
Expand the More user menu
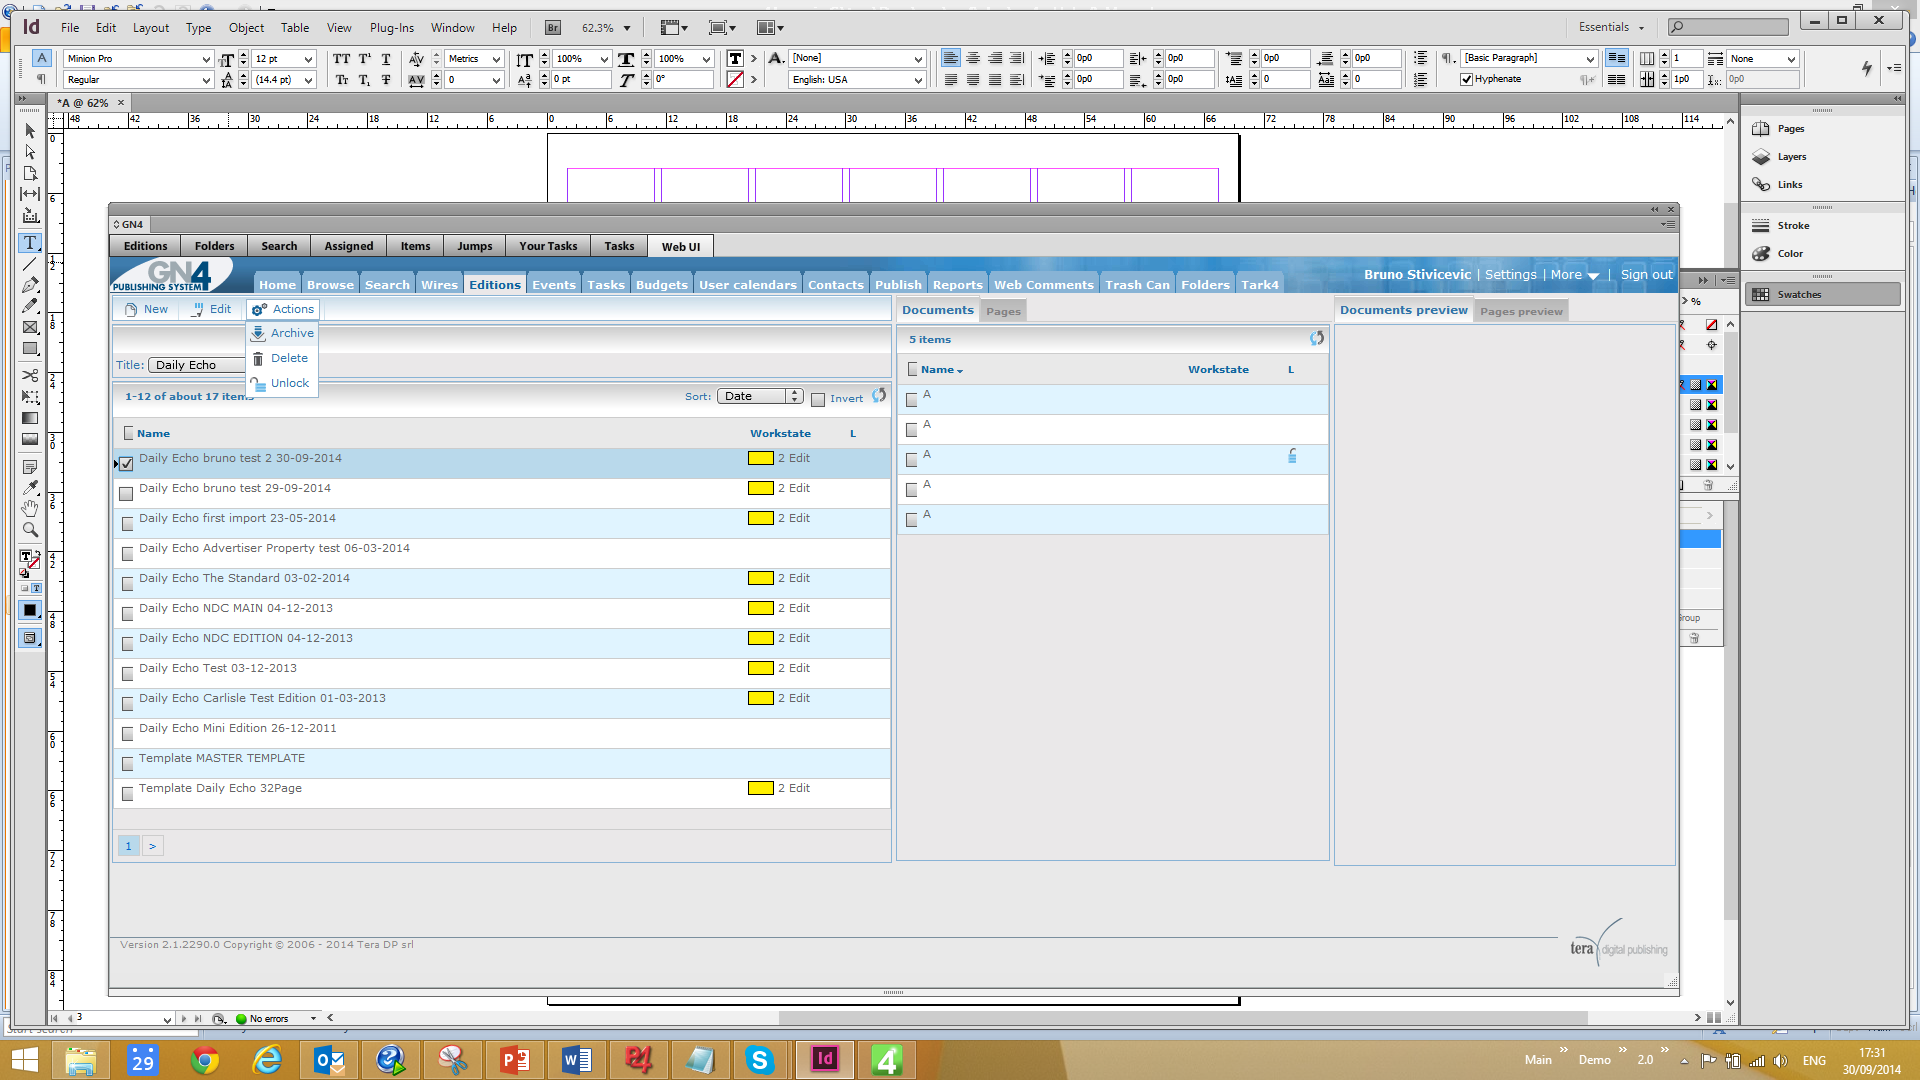(x=1575, y=275)
